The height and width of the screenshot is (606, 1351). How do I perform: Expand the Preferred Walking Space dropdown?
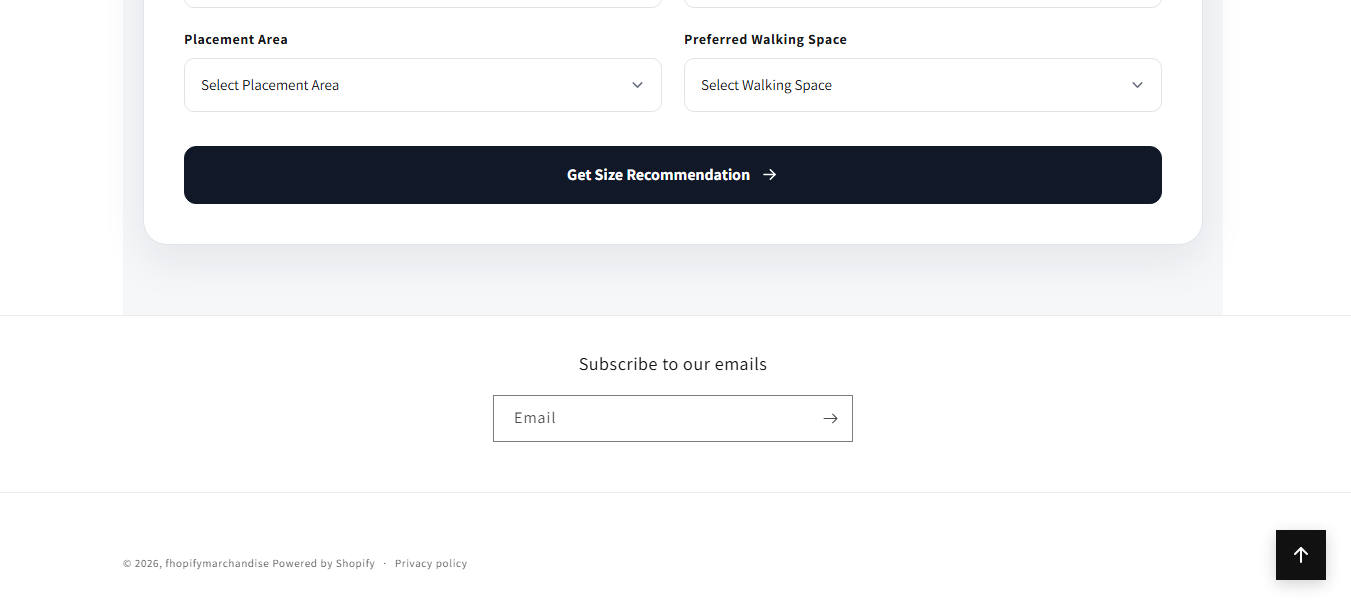pyautogui.click(x=922, y=85)
